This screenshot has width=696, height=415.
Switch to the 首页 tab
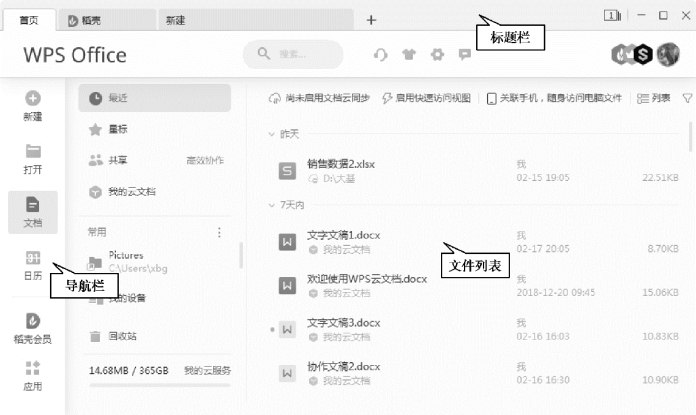(x=29, y=20)
